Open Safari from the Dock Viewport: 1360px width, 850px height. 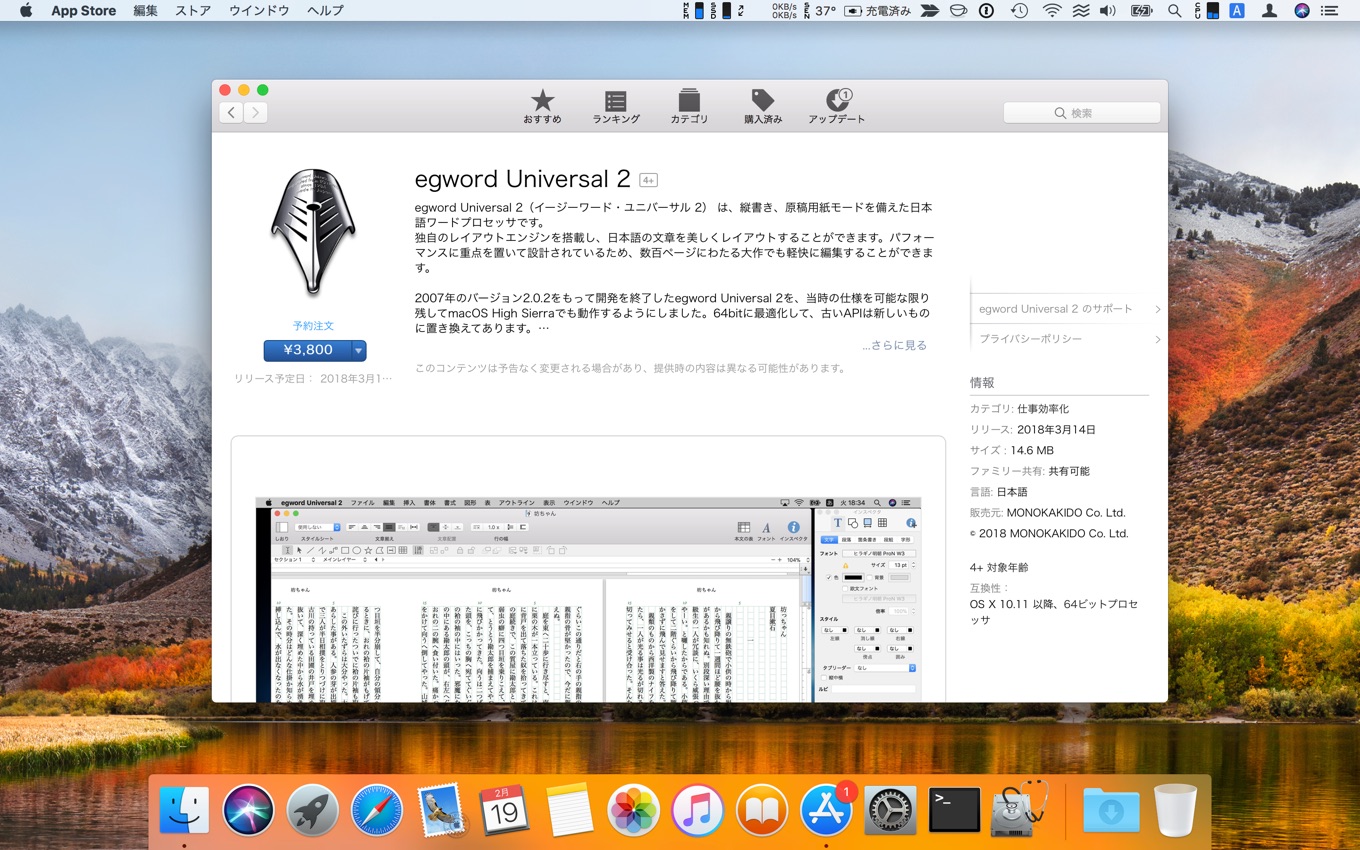[x=377, y=810]
